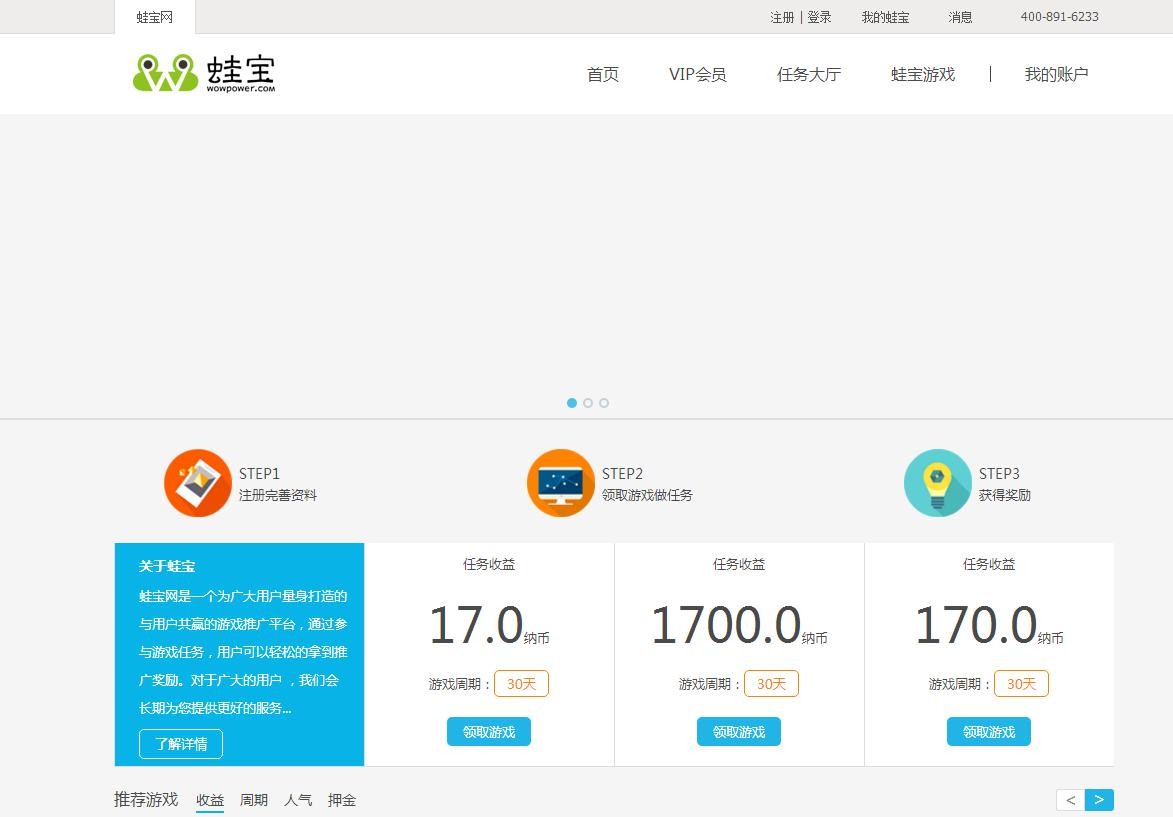The width and height of the screenshot is (1173, 817).
Task: Click the 获得奖励 step text
Action: click(x=1005, y=495)
